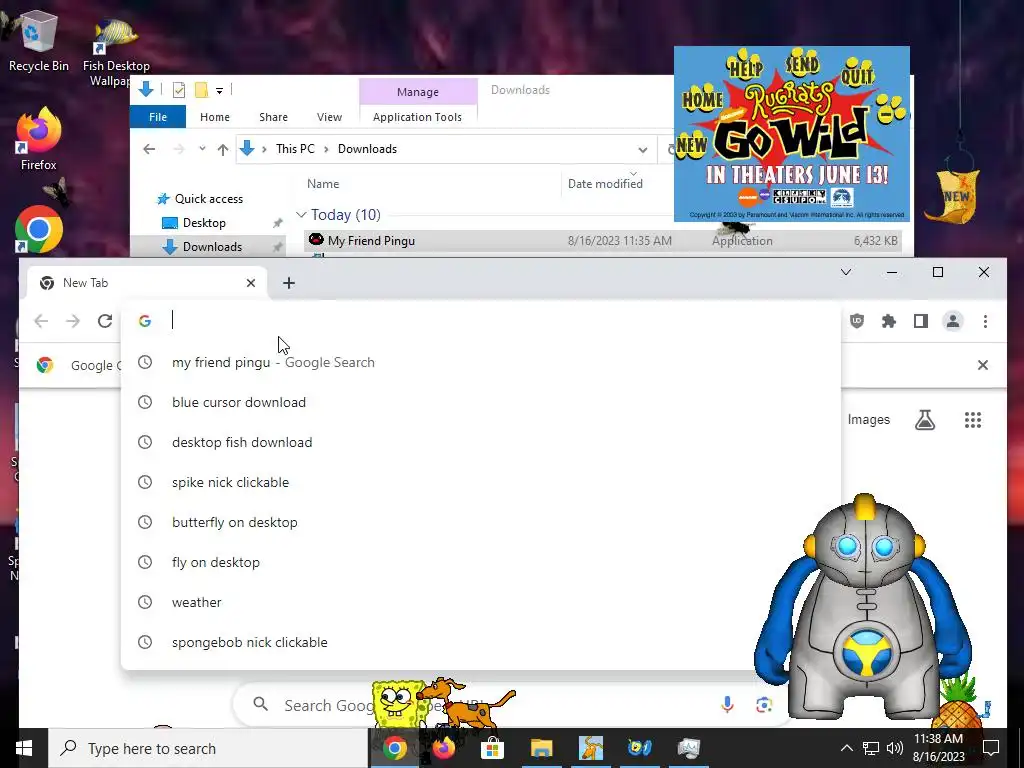Launch Google Chrome desktop shortcut

pos(39,230)
